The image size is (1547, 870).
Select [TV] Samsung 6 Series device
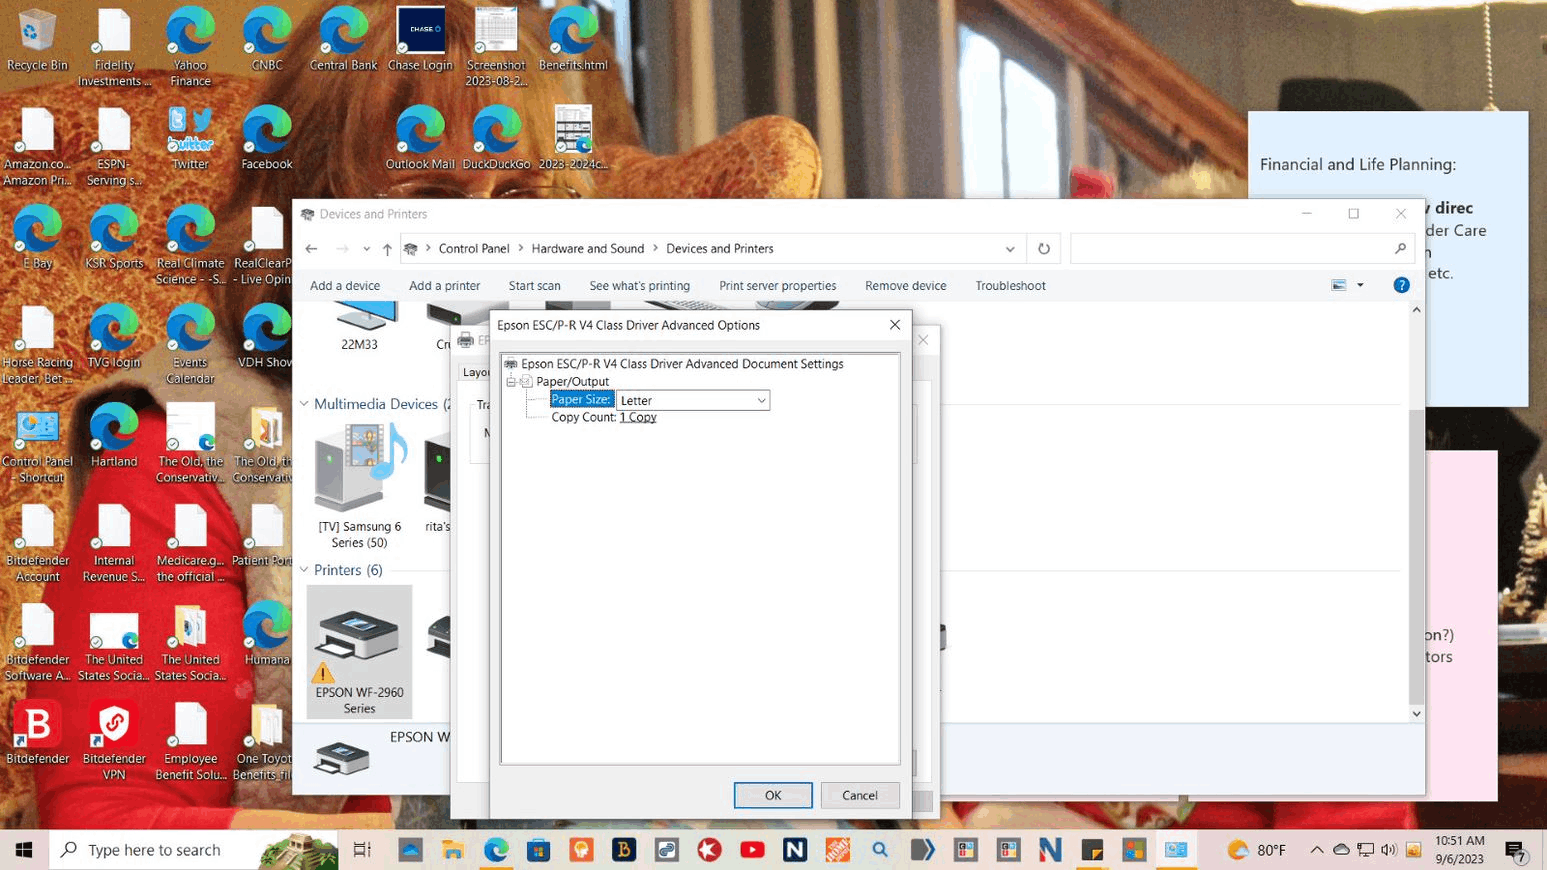[359, 486]
